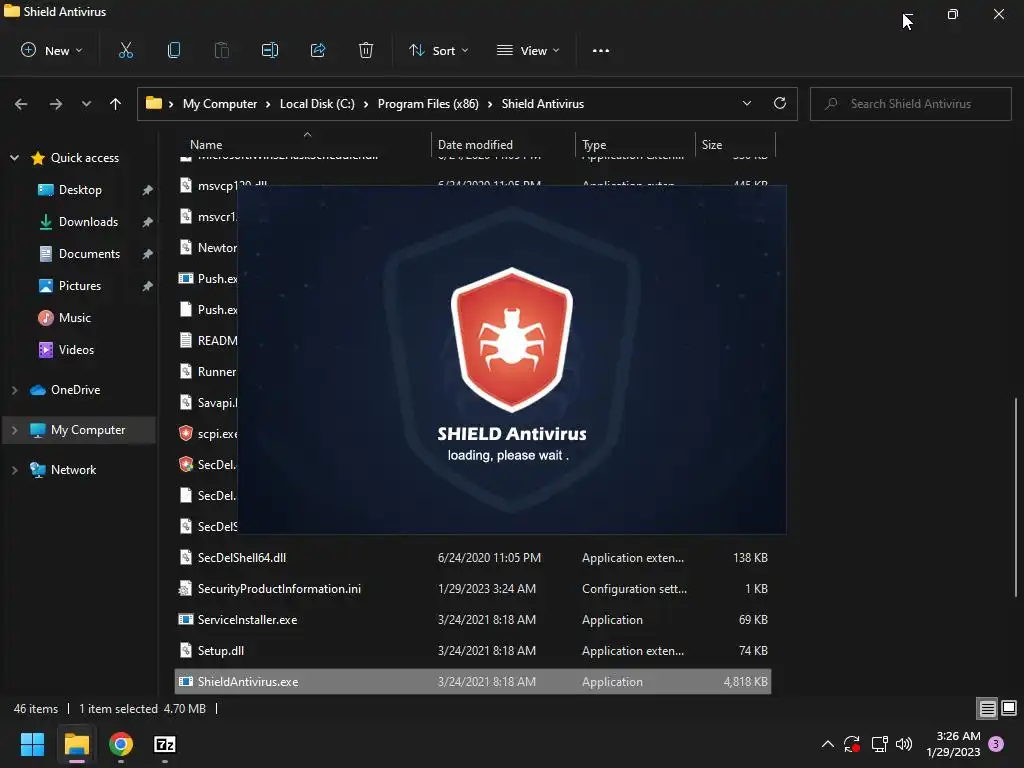Screen dimensions: 1024x768
Task: Click the file list vertical scrollbar
Action: tap(1016, 496)
